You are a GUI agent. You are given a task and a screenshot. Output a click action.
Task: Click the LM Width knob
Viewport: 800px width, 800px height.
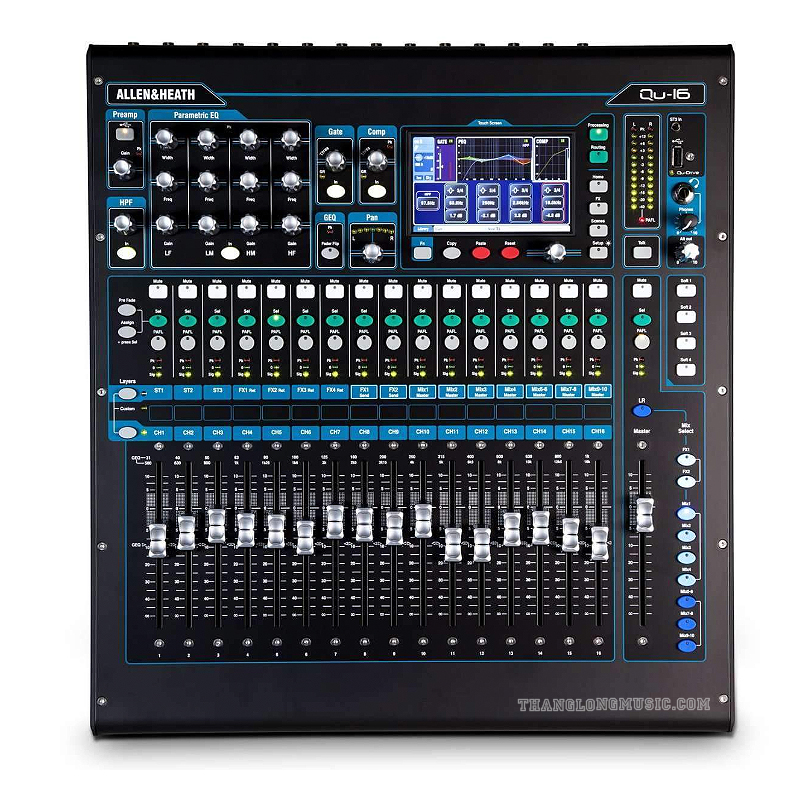(207, 138)
